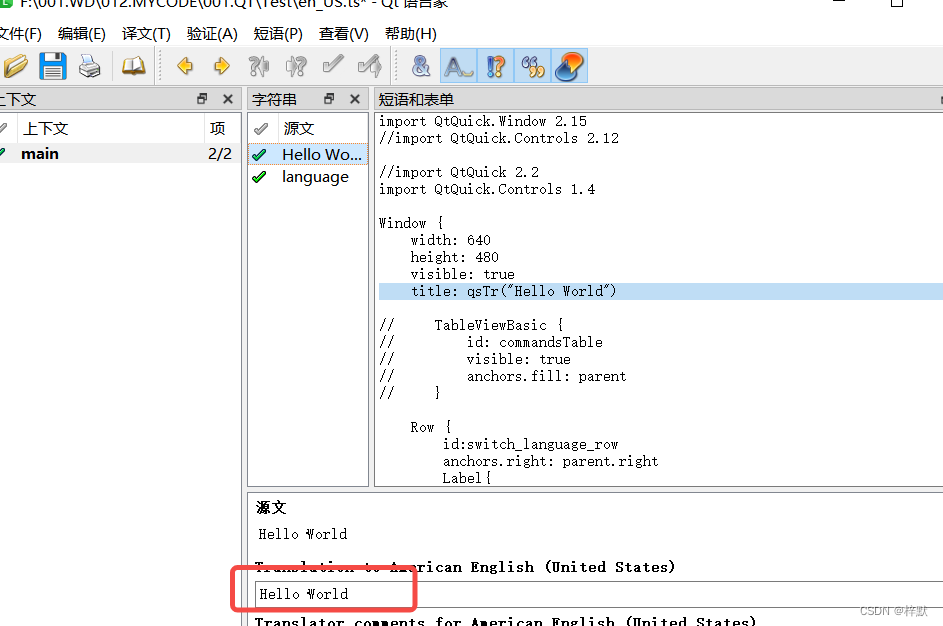The width and height of the screenshot is (943, 626).
Task: Select the main context row
Action: tap(120, 154)
